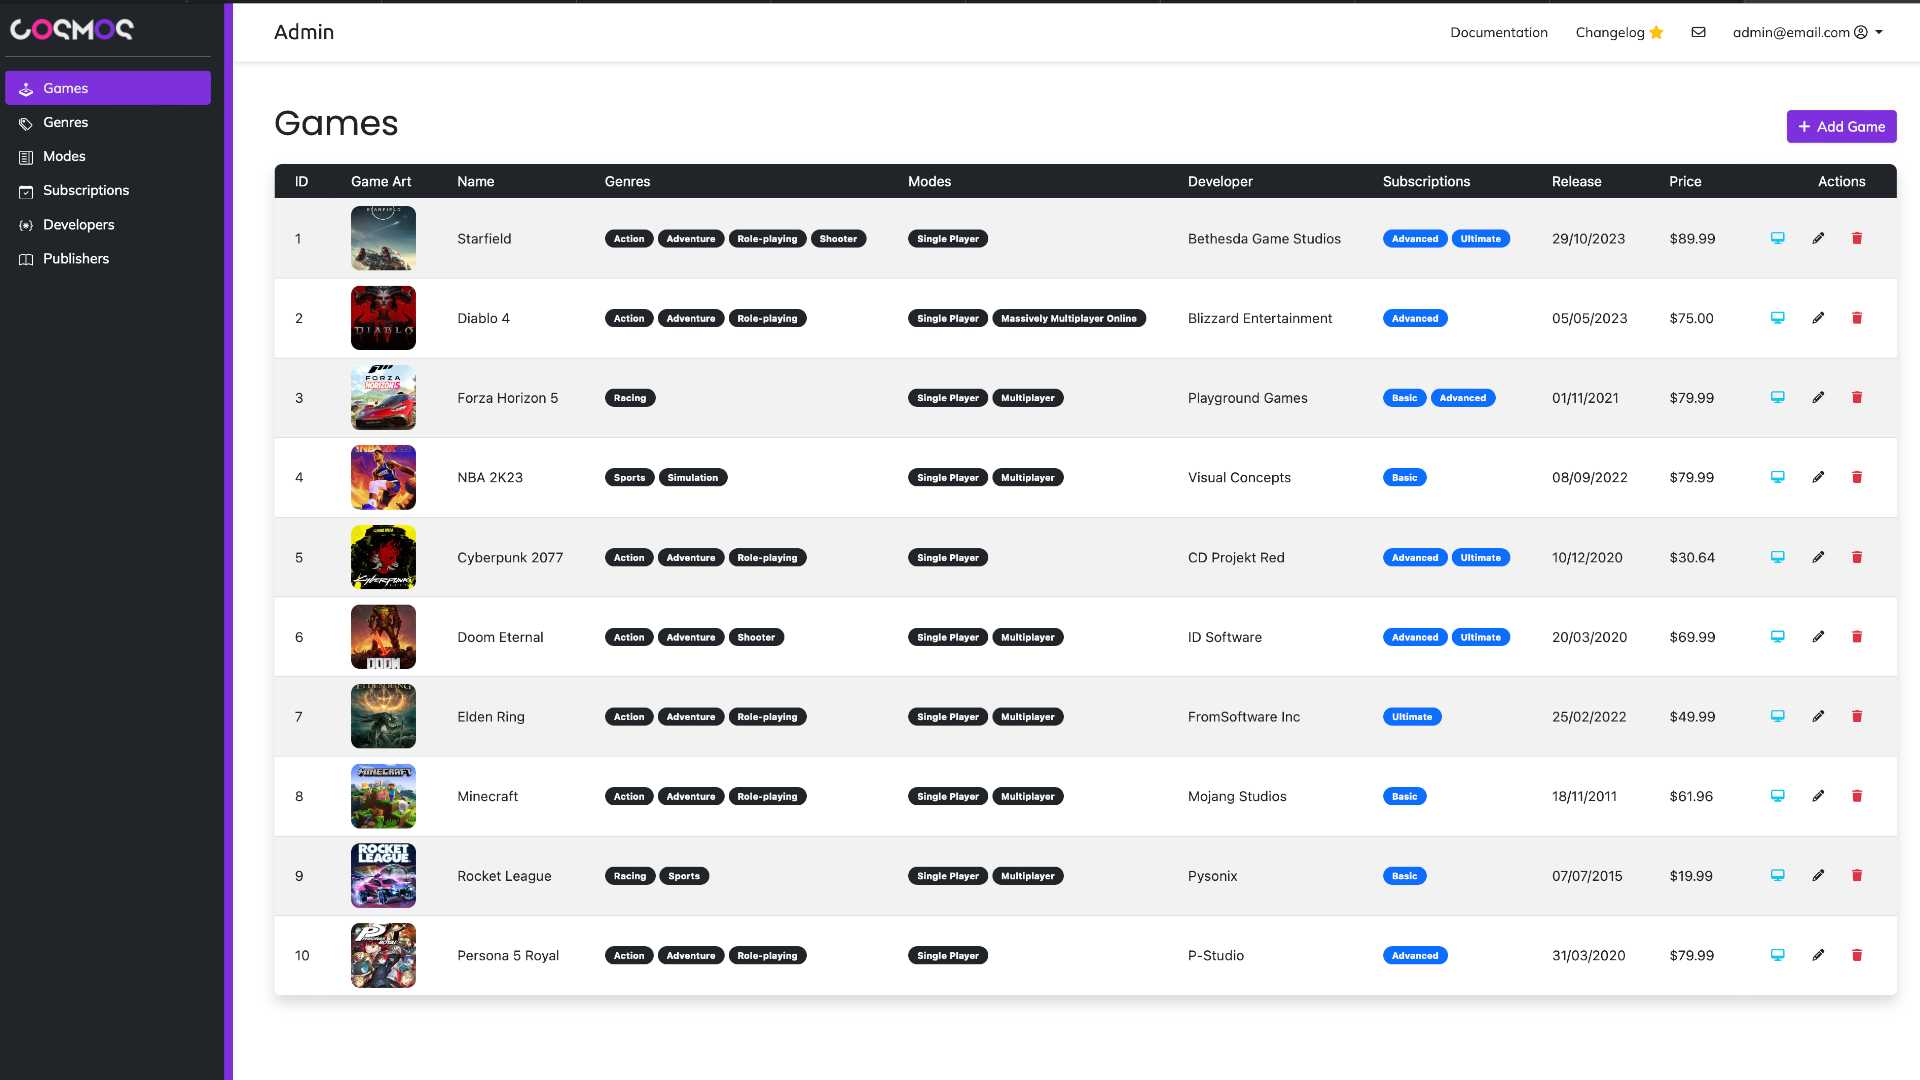Edit Doom Eternal with pencil icon
Viewport: 1920px width, 1080px height.
click(x=1818, y=636)
